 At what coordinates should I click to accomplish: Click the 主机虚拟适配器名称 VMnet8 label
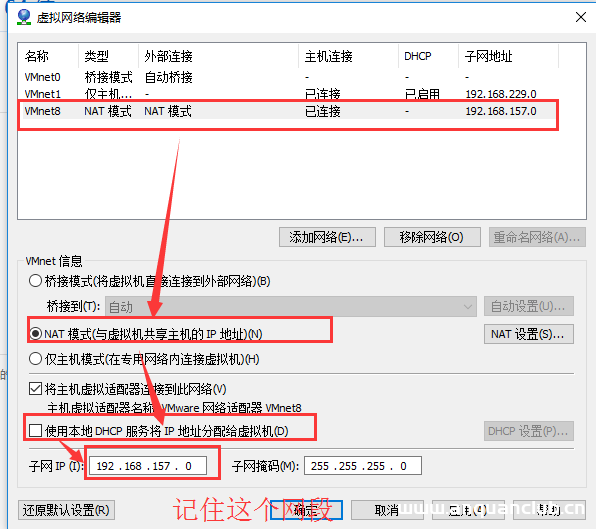click(x=174, y=408)
